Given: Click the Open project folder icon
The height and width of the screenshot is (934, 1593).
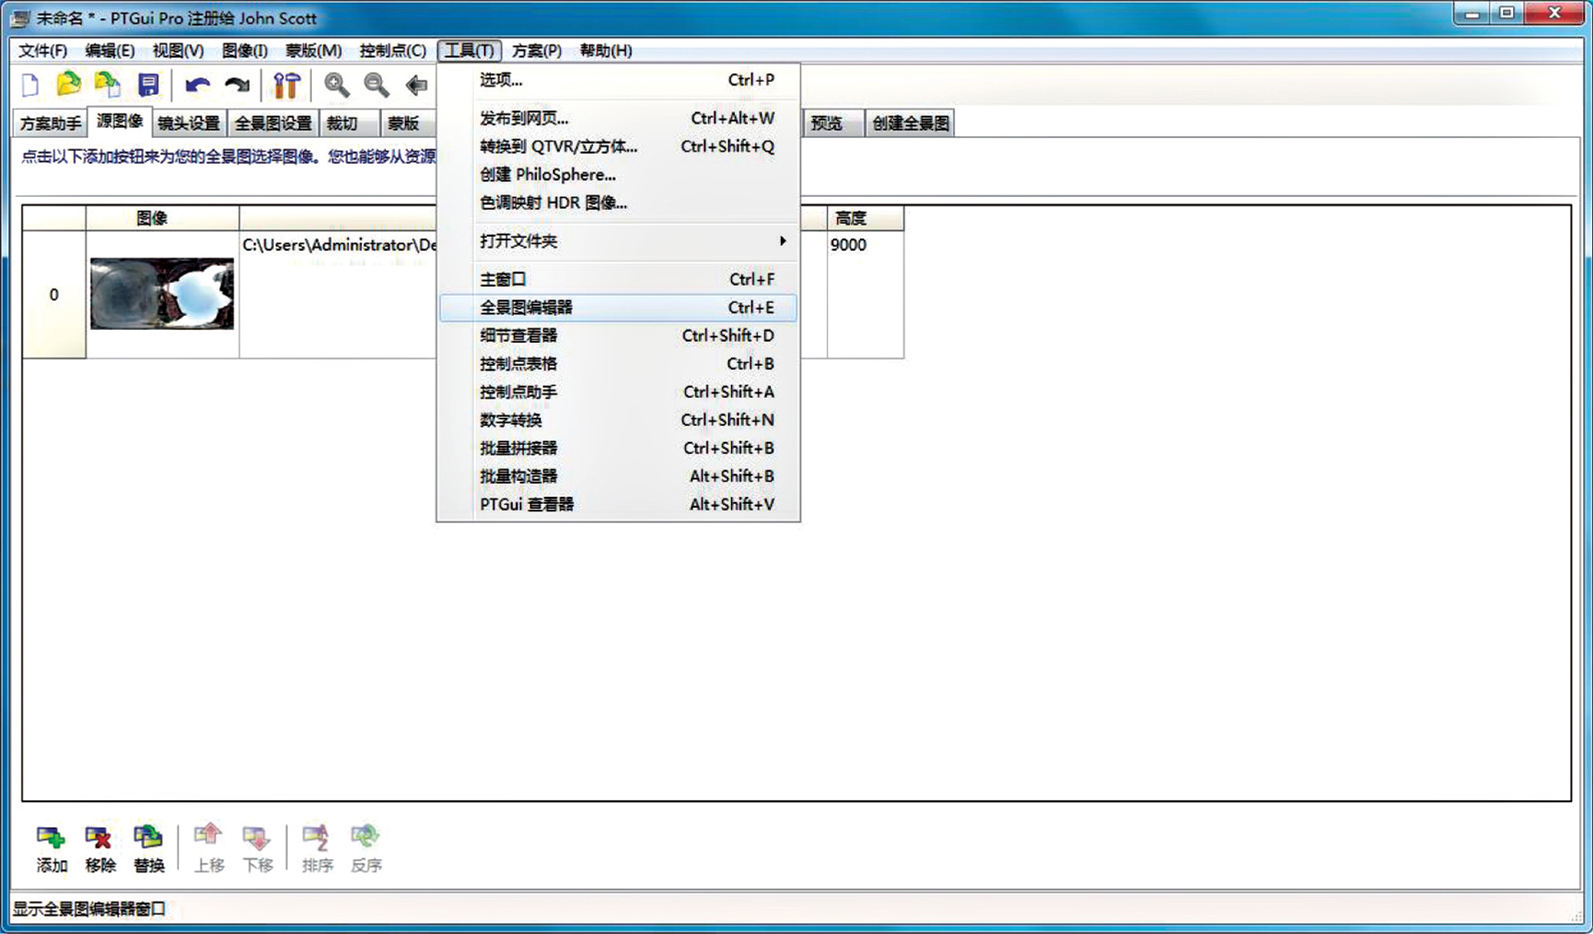Looking at the screenshot, I should coord(68,85).
